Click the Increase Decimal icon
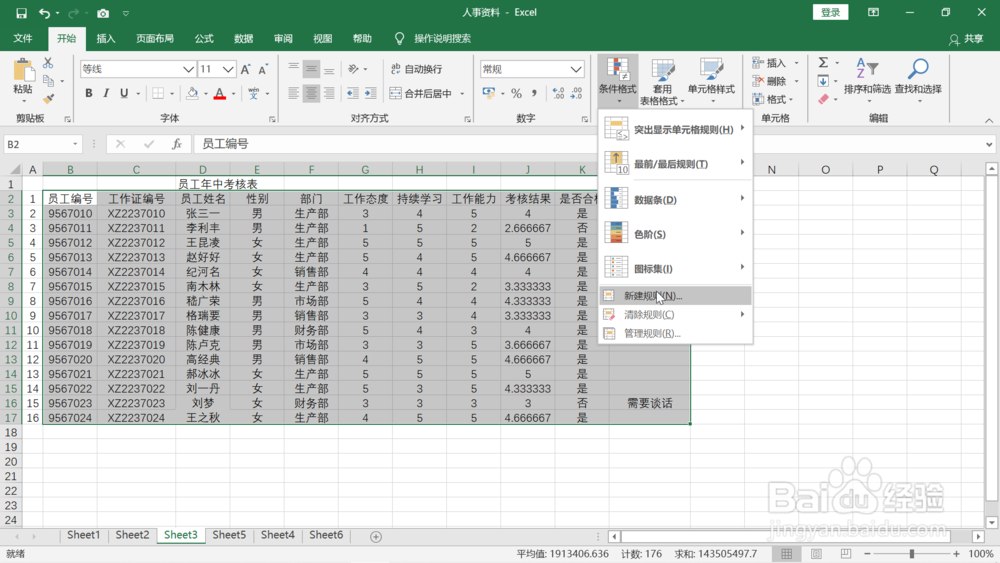The image size is (1000, 563). [x=558, y=94]
